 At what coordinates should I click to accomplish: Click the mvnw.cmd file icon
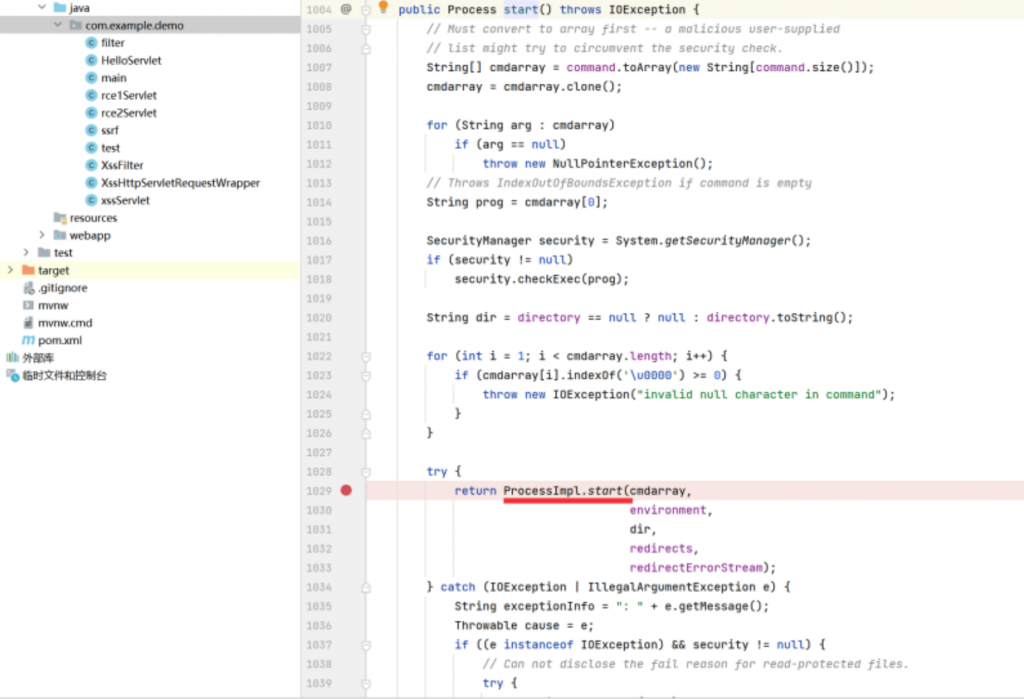pos(28,323)
